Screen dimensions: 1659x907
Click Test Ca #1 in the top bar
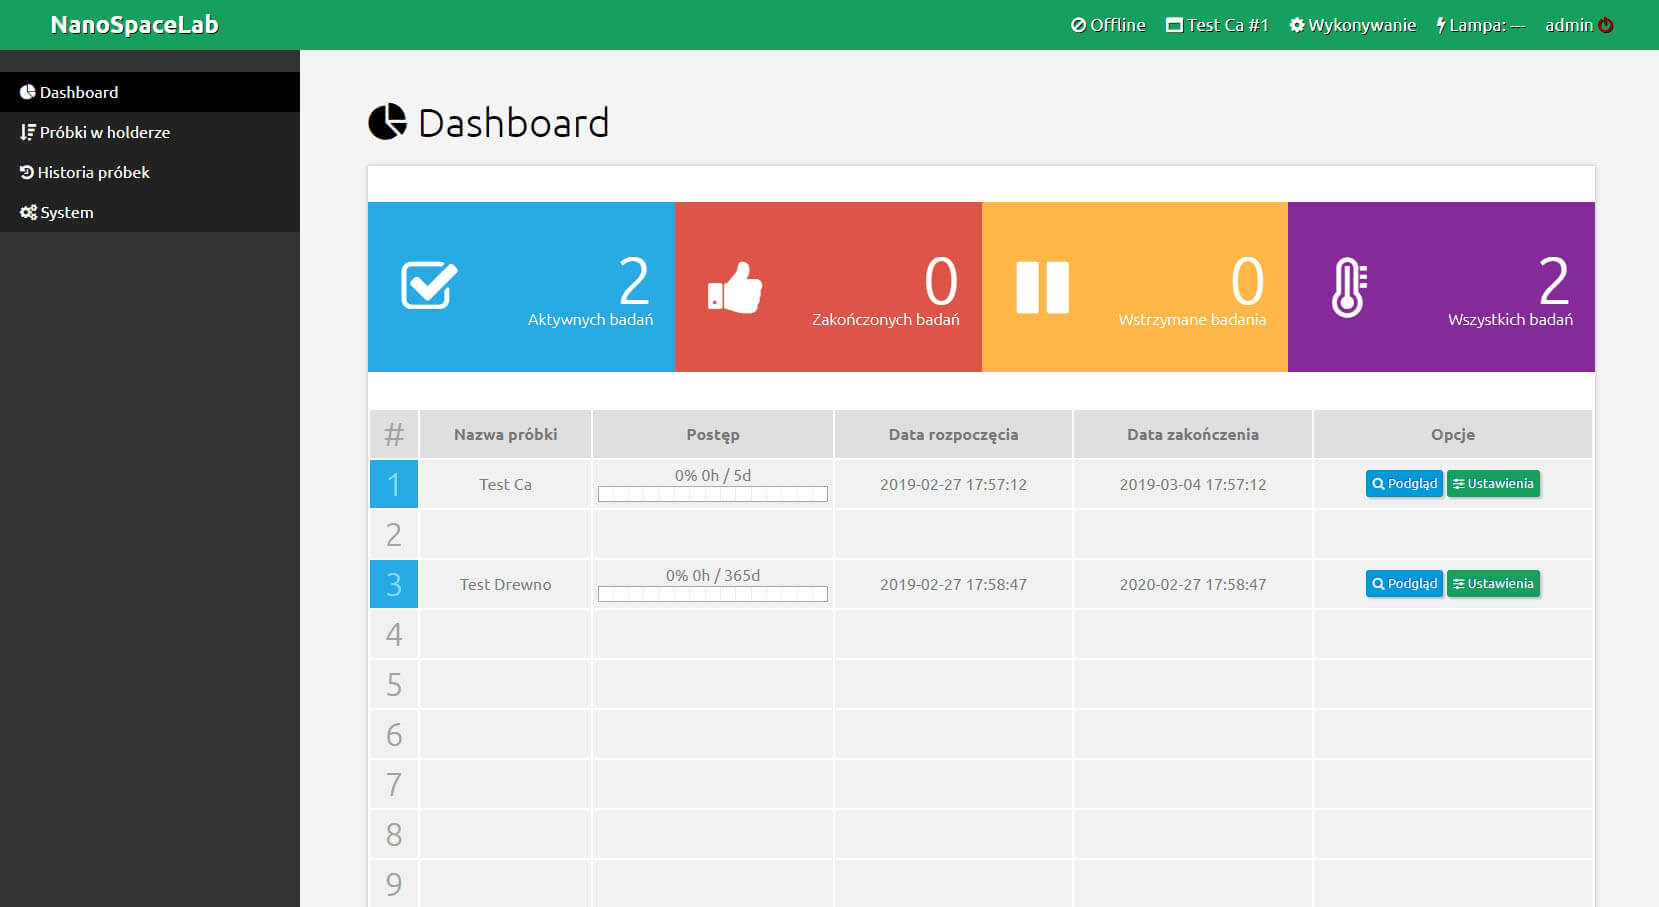1217,25
